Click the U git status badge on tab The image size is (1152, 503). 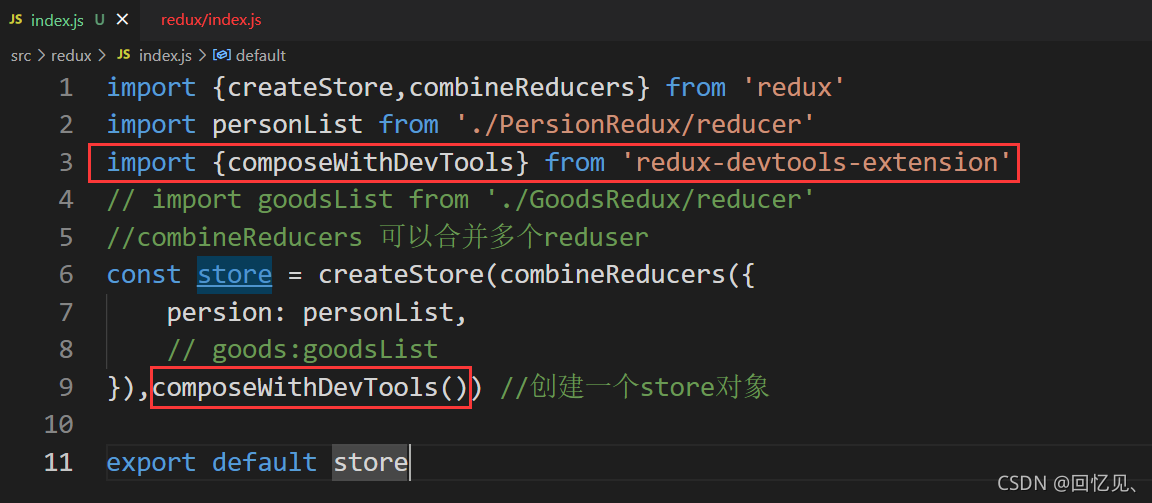[99, 21]
